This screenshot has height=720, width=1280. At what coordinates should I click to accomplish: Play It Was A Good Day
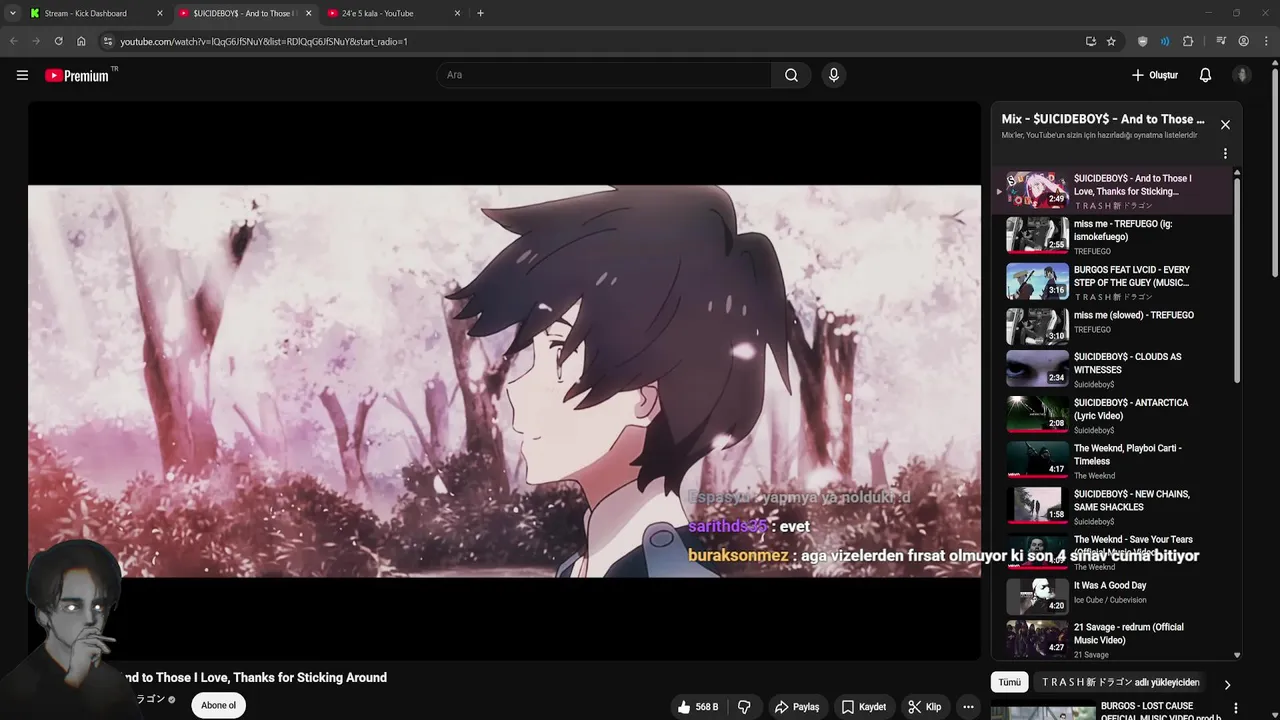coord(1112,597)
